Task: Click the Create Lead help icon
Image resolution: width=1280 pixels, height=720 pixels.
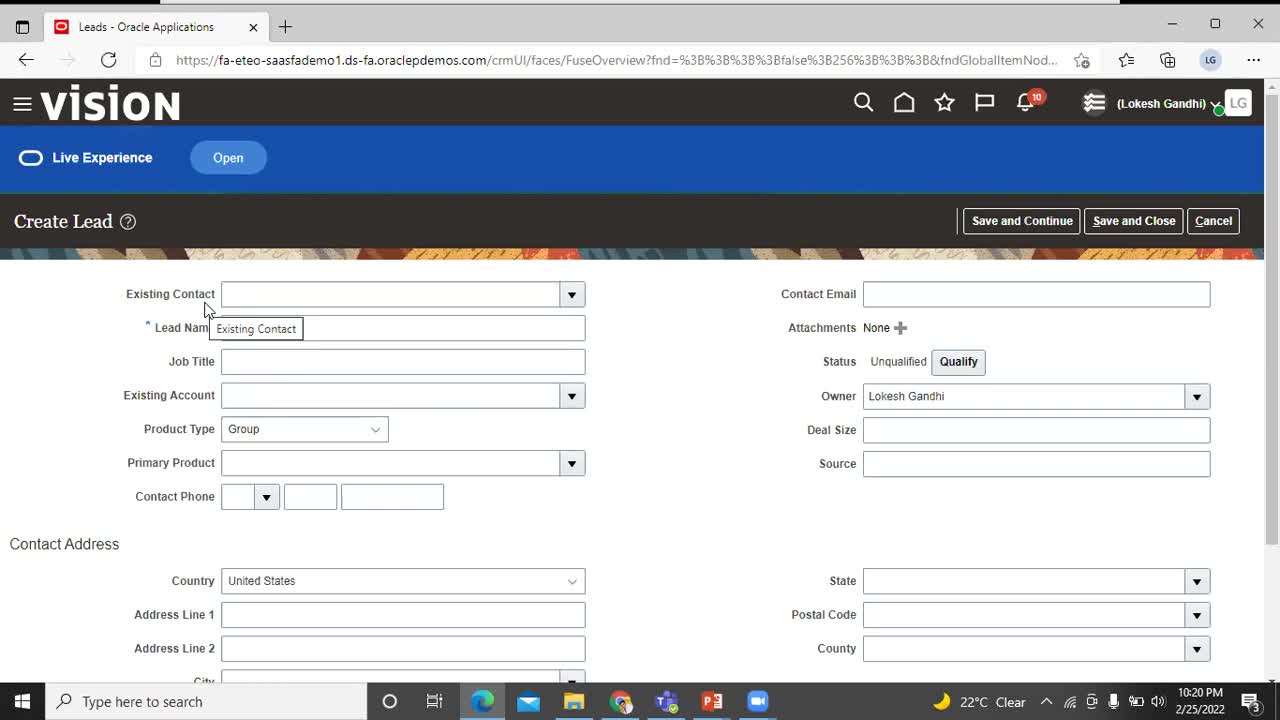Action: pyautogui.click(x=128, y=222)
